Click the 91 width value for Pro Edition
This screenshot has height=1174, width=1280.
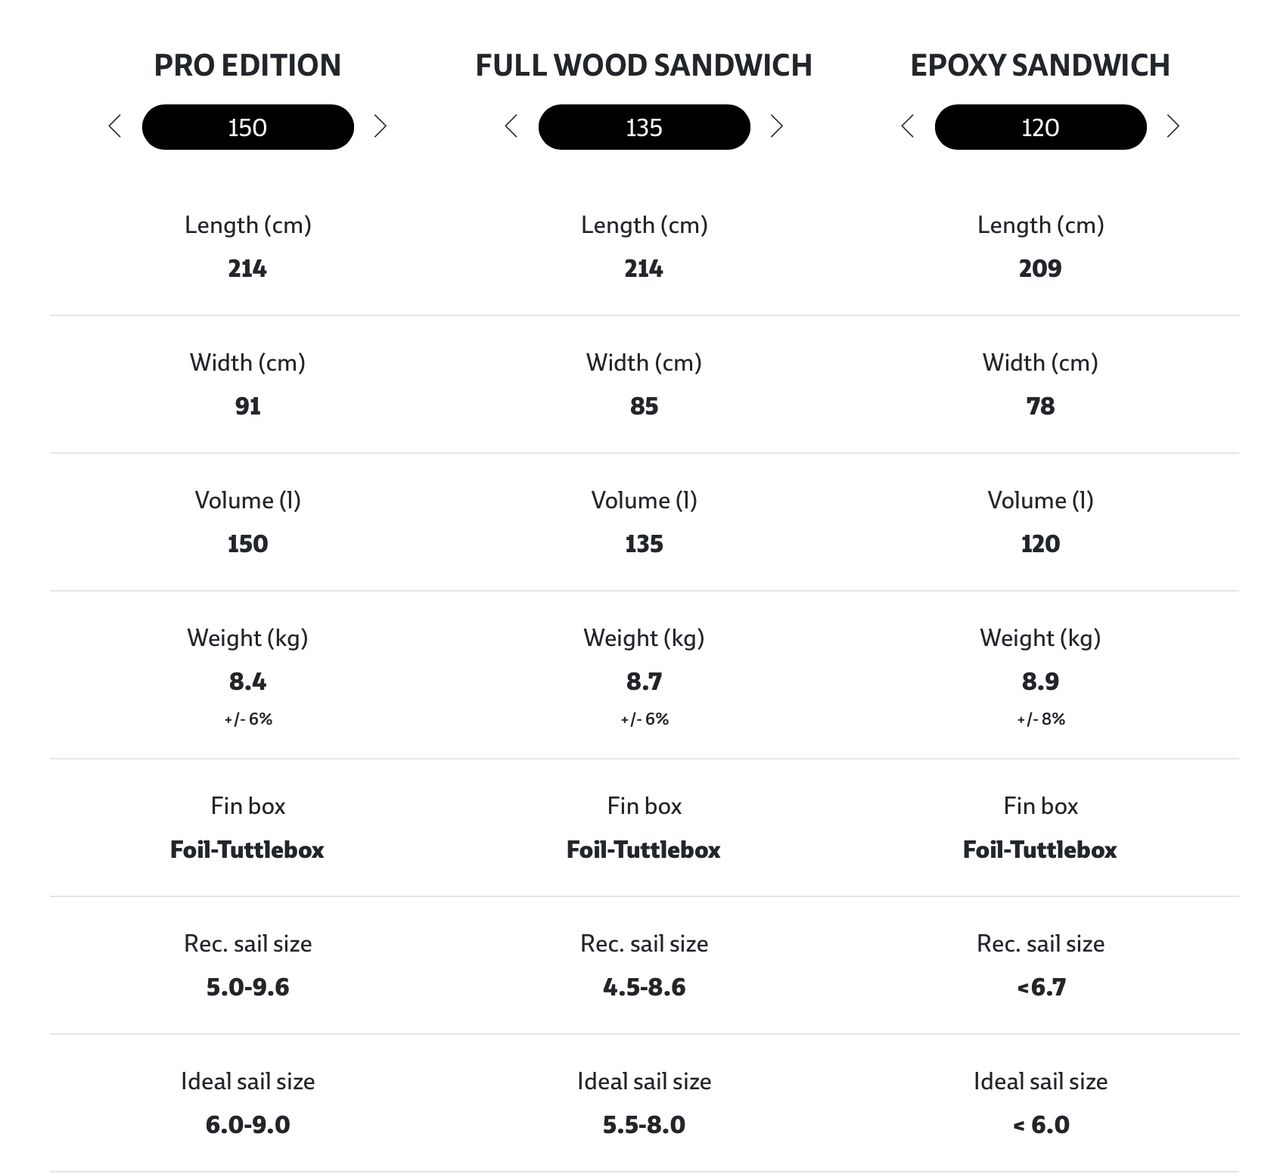(247, 406)
